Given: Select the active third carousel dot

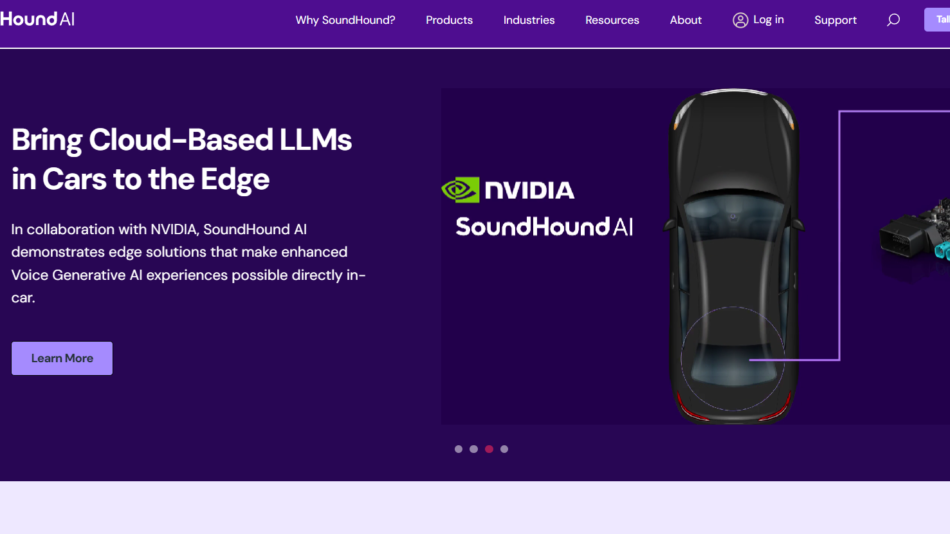Looking at the screenshot, I should click(x=489, y=449).
